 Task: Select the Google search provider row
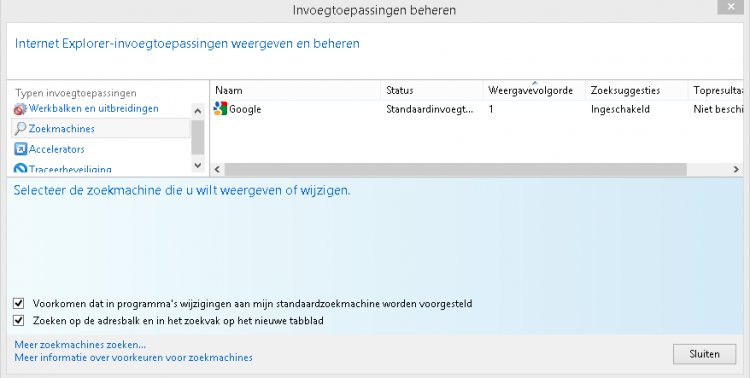(x=477, y=109)
